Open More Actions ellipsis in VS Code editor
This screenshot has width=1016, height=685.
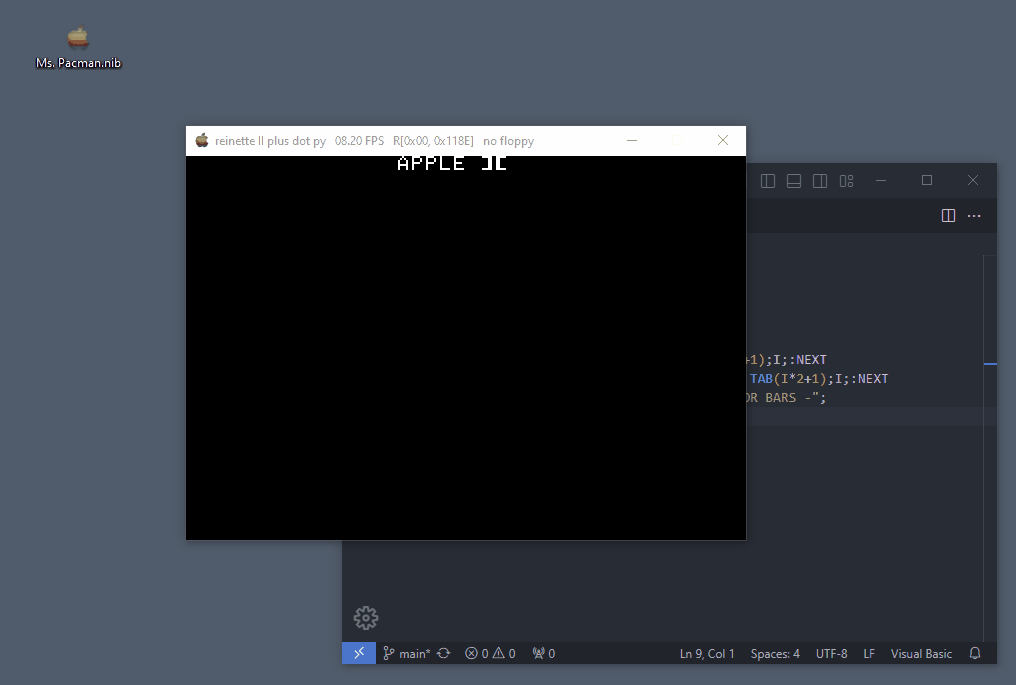(x=974, y=216)
